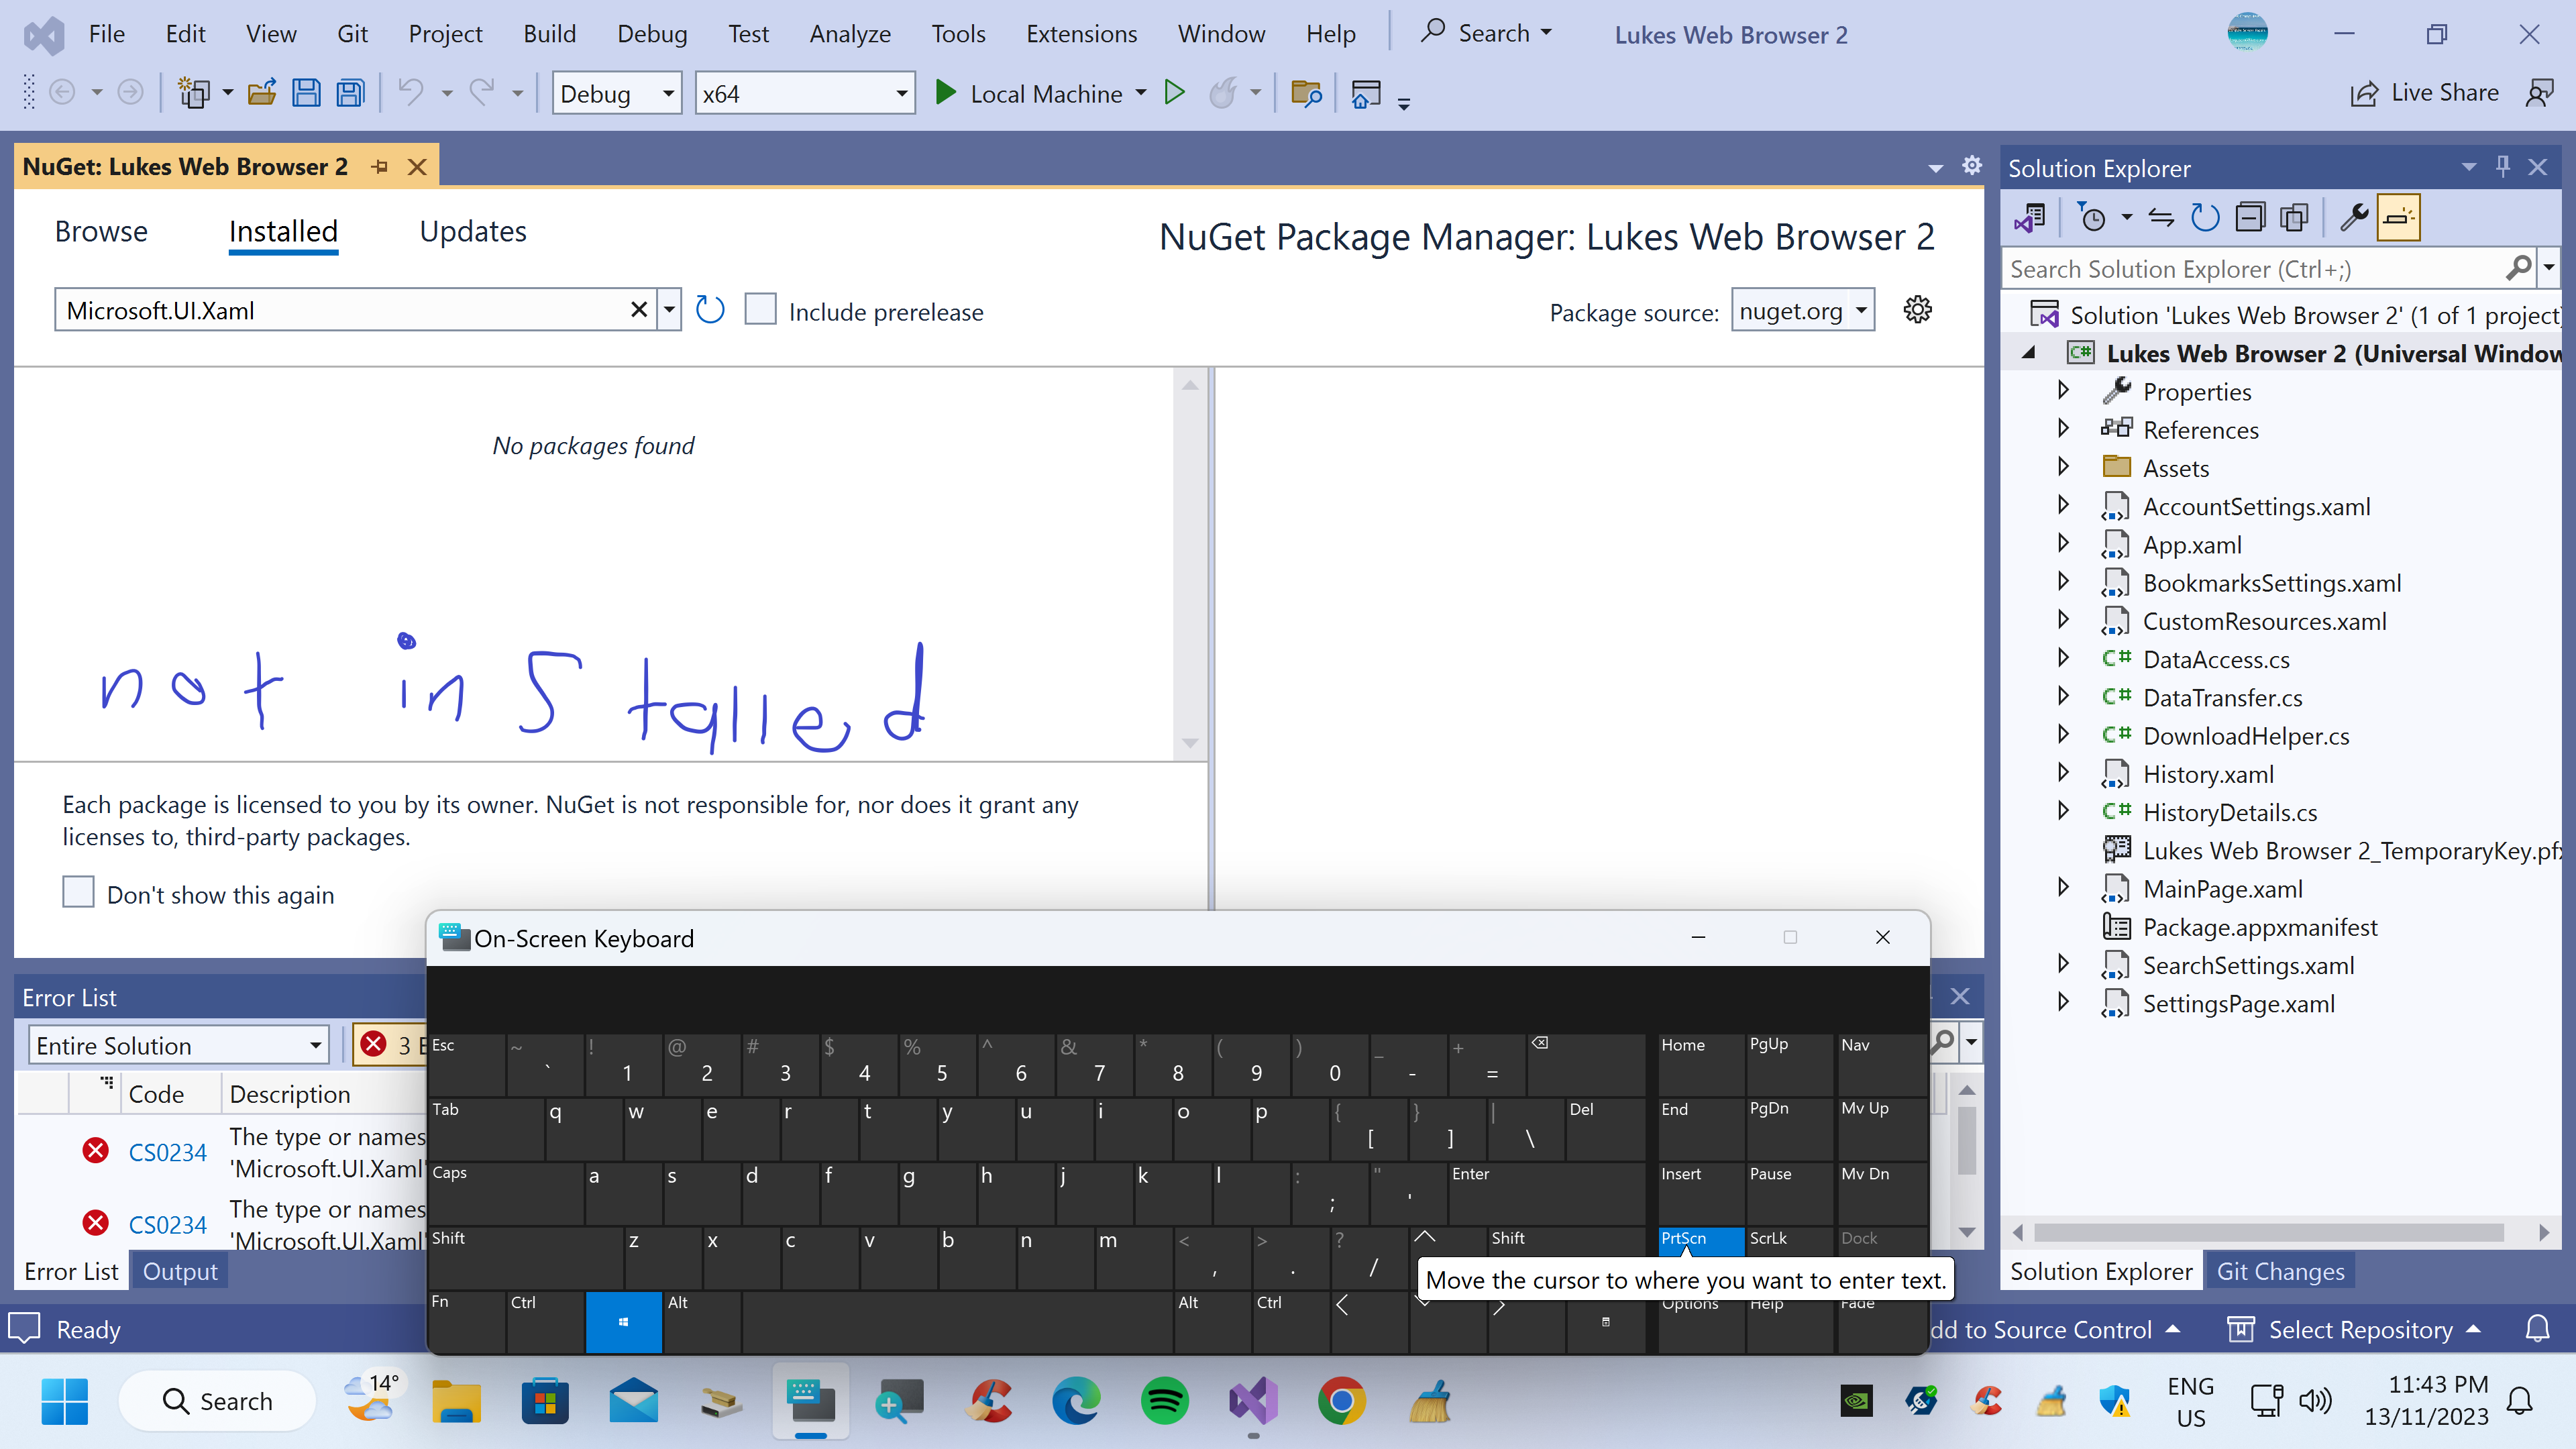The width and height of the screenshot is (2576, 1449).
Task: Clear the NuGet search text with X
Action: click(639, 310)
